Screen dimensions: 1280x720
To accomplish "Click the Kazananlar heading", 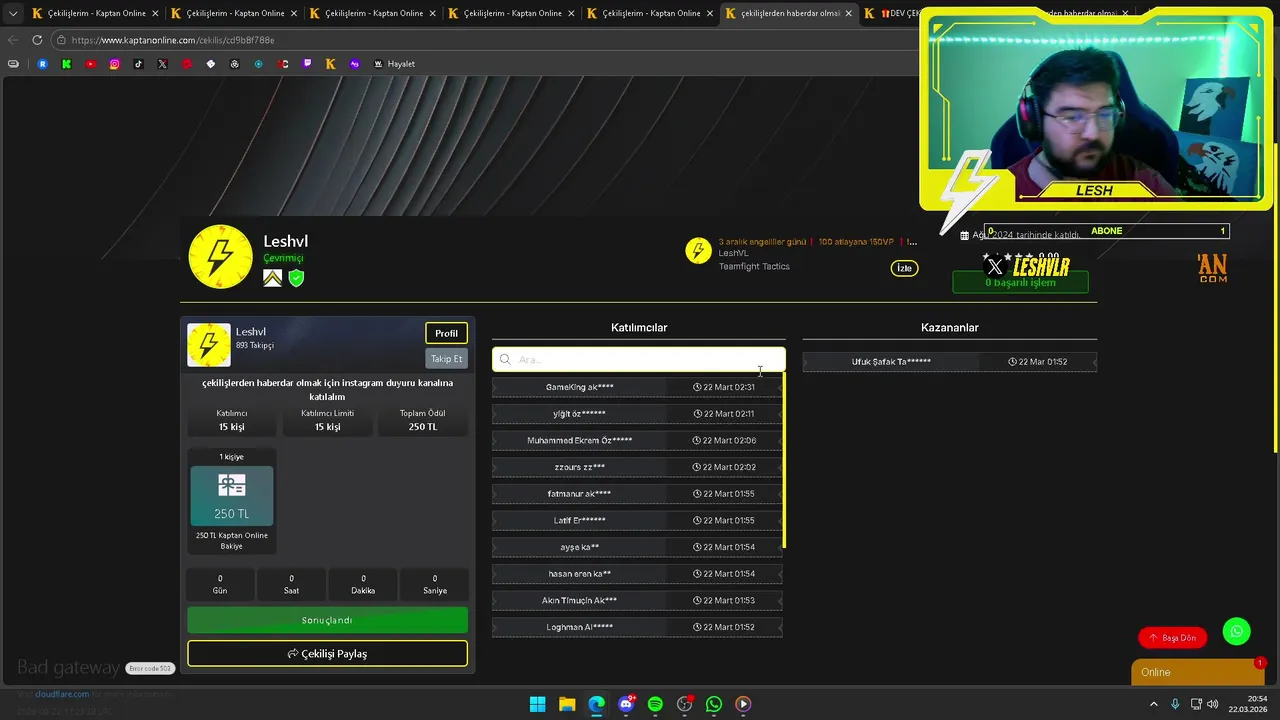I will (x=949, y=328).
